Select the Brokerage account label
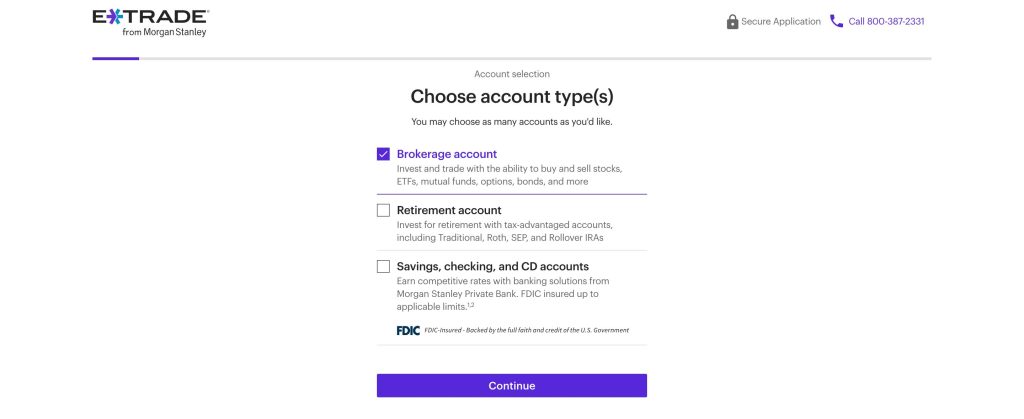Image resolution: width=1024 pixels, height=419 pixels. pyautogui.click(x=446, y=154)
